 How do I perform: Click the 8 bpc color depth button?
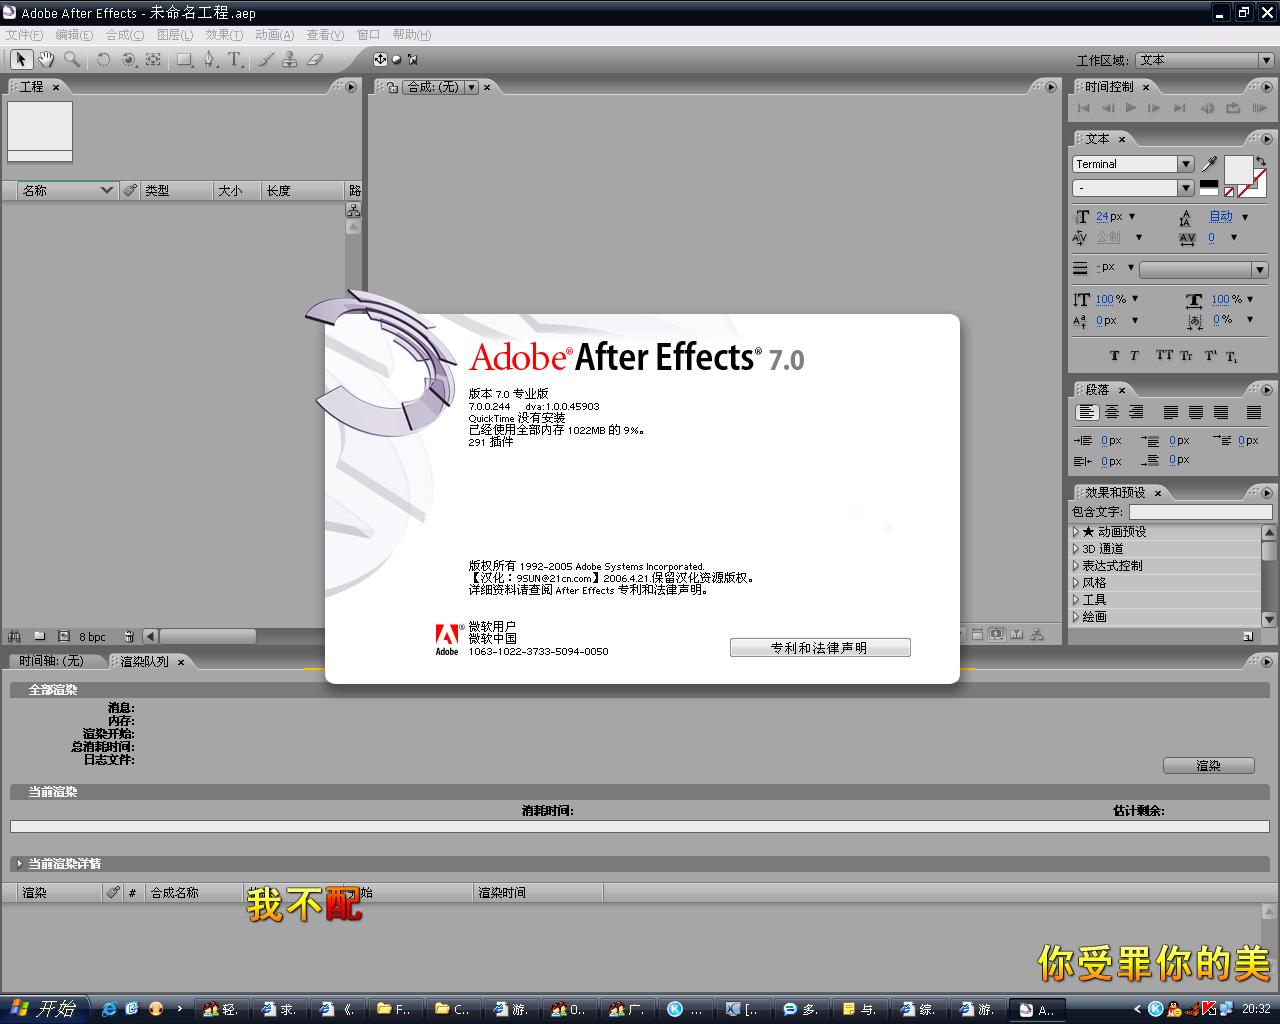[x=92, y=636]
